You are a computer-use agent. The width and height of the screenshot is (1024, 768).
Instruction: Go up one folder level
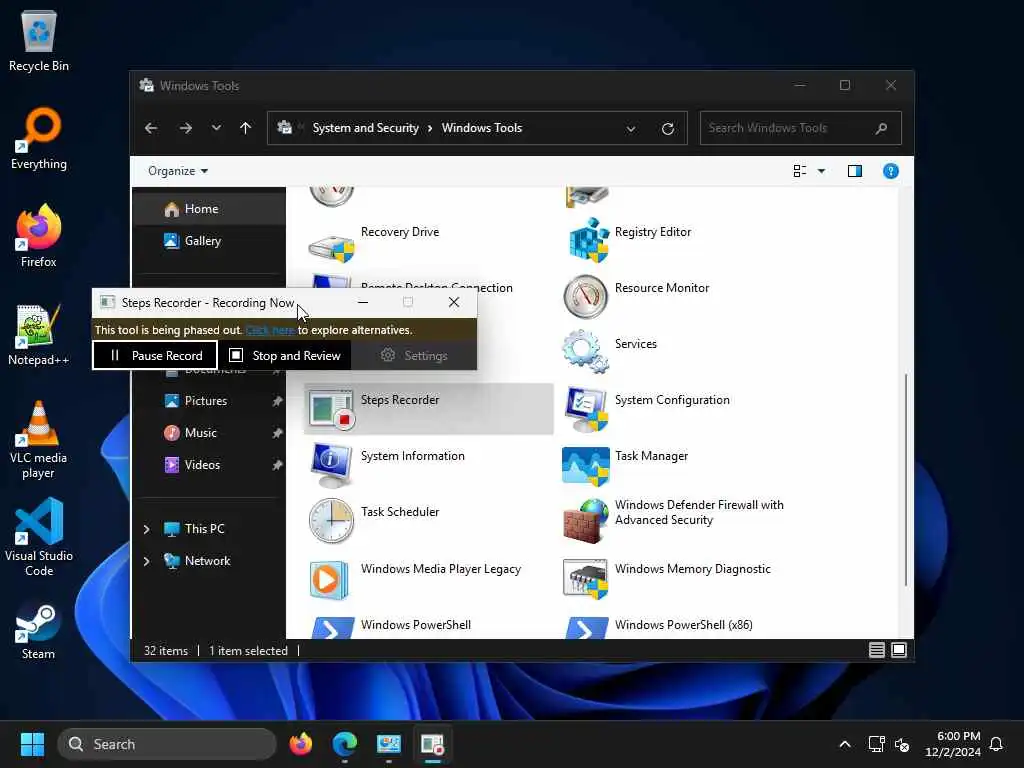[x=245, y=128]
